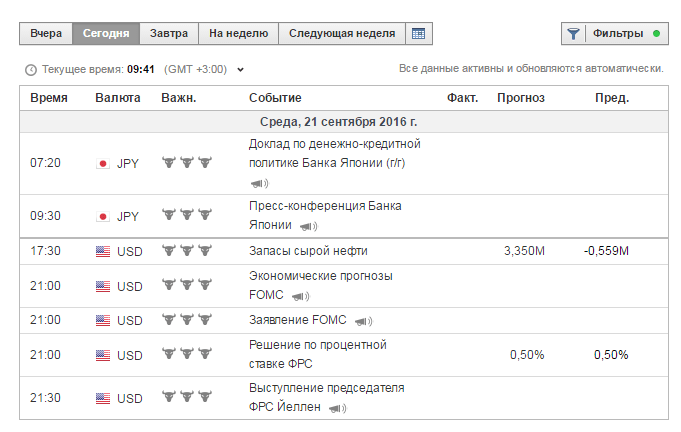Switch to the Завтра tab
Viewport: 681px width, 432px height.
(x=169, y=33)
